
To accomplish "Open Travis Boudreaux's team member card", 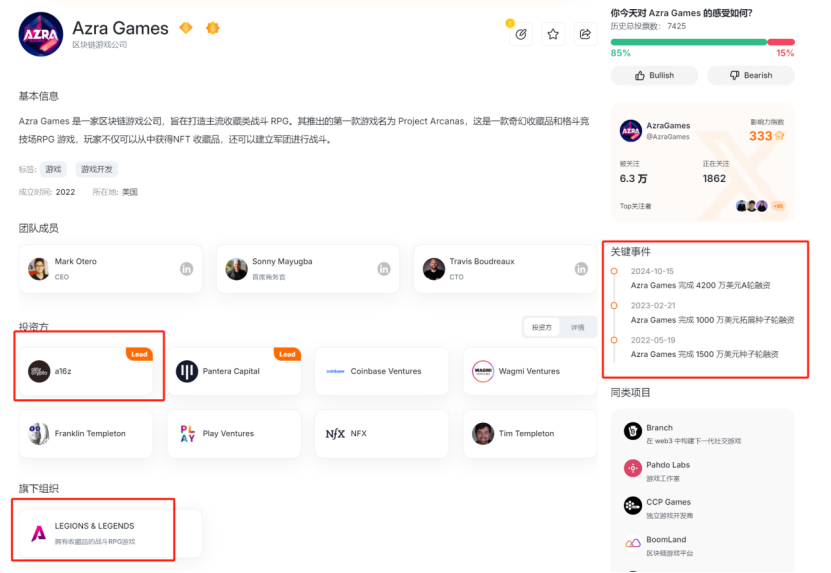I will [505, 269].
